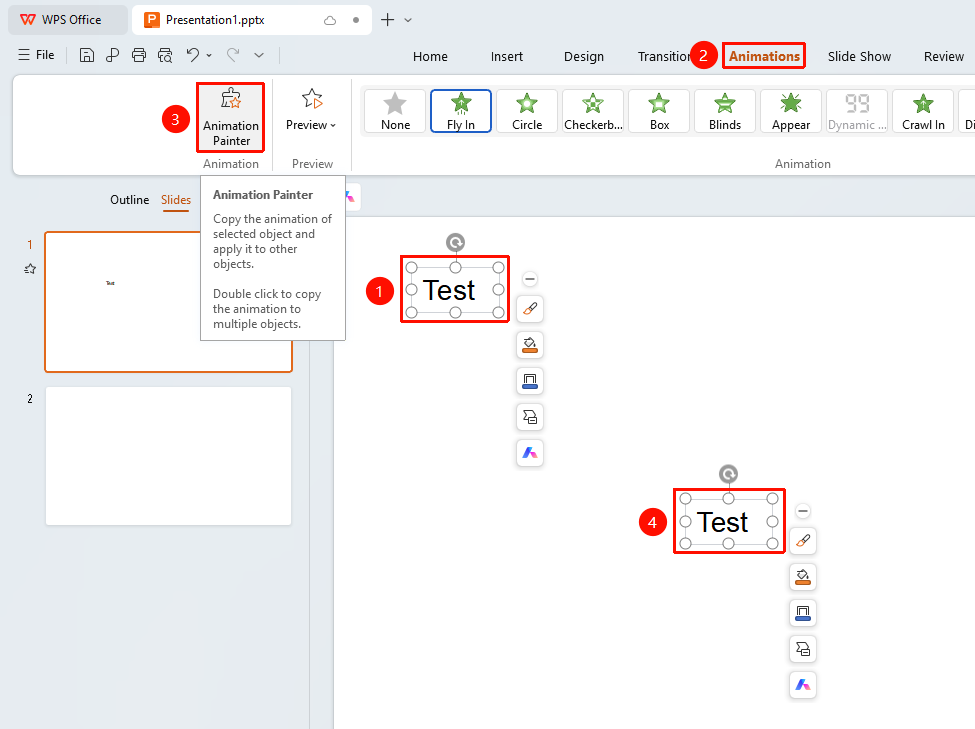Switch to the Home ribbon tab
This screenshot has height=729, width=975.
(430, 57)
